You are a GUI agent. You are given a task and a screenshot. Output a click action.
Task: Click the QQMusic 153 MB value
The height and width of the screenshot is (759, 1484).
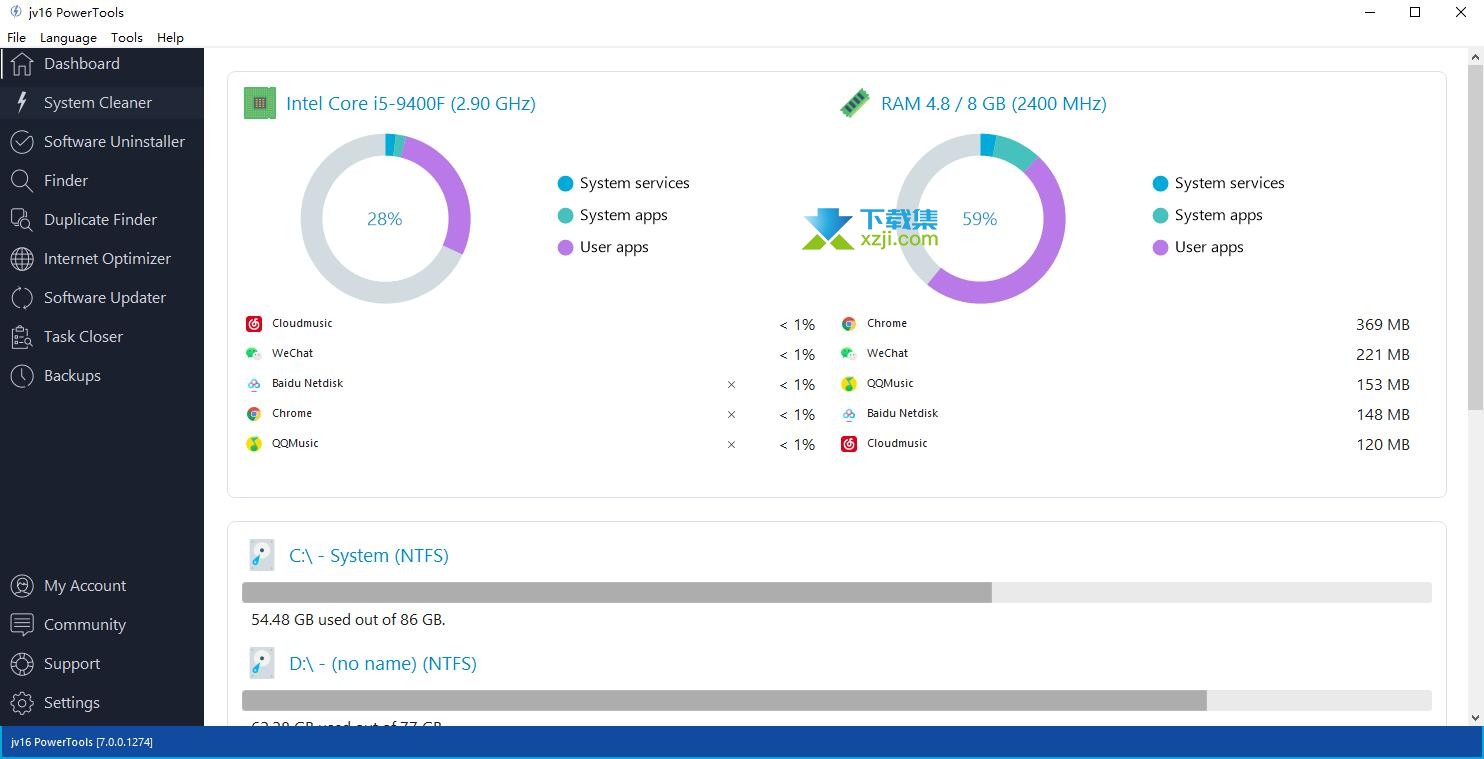pyautogui.click(x=1383, y=385)
